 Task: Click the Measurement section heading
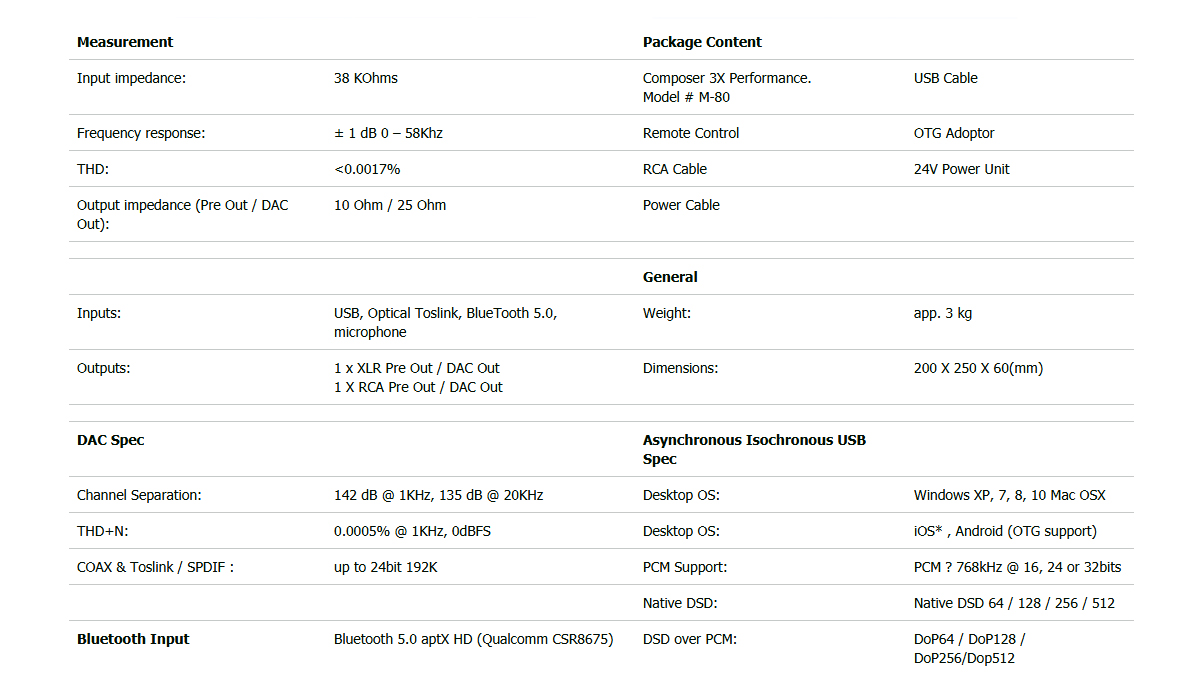pyautogui.click(x=125, y=42)
